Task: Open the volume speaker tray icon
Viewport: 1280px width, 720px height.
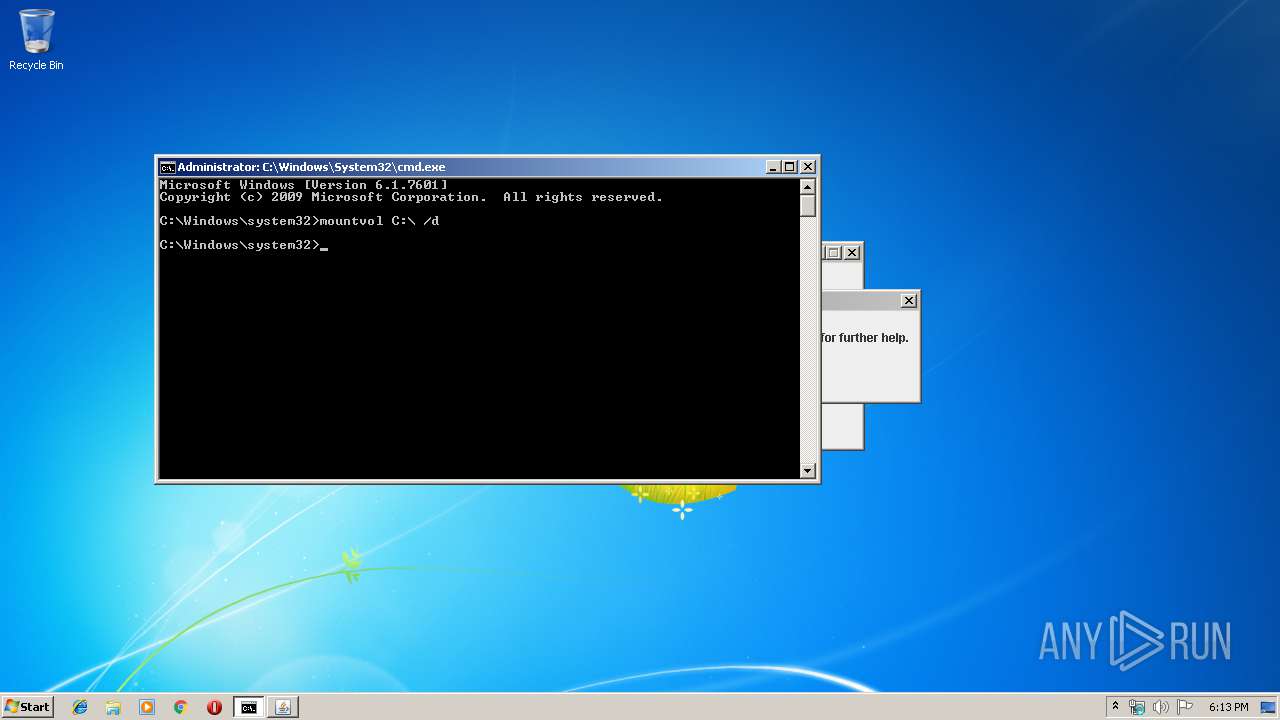Action: point(1162,707)
